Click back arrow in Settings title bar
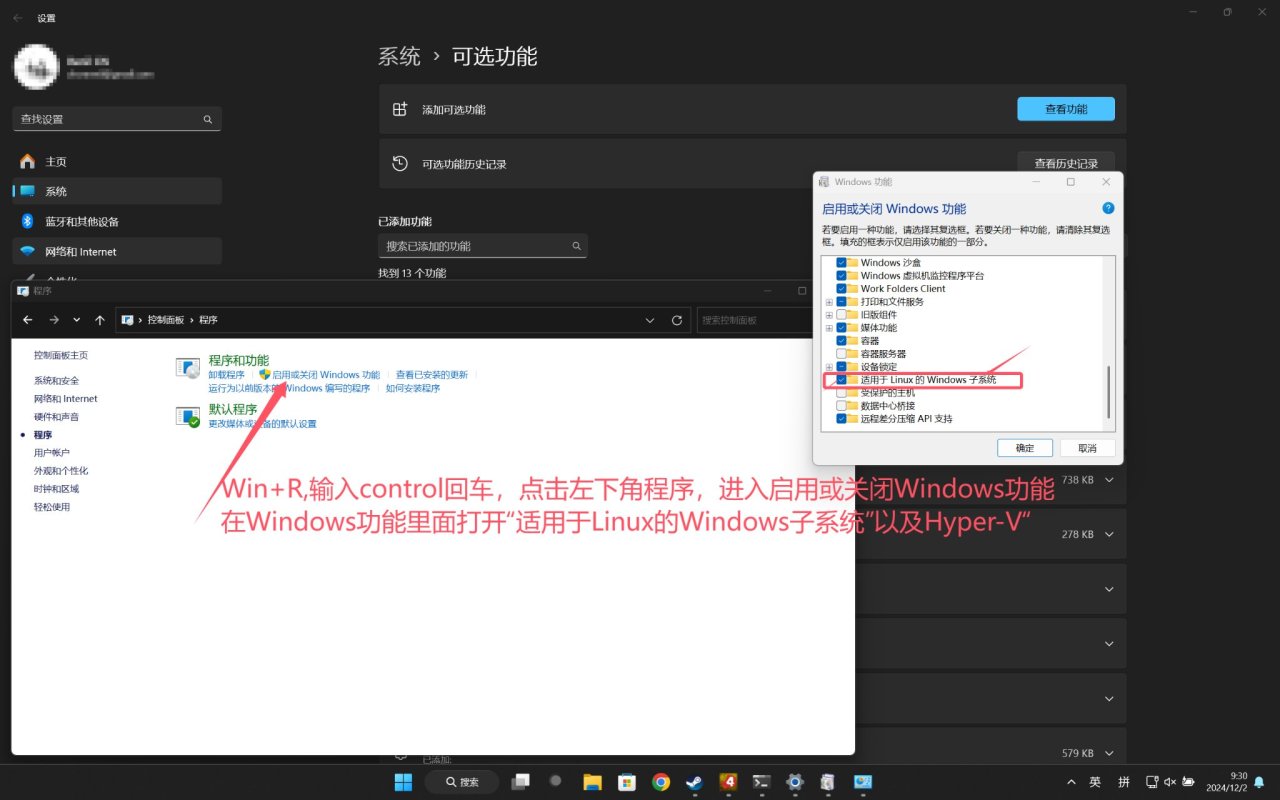 [18, 18]
